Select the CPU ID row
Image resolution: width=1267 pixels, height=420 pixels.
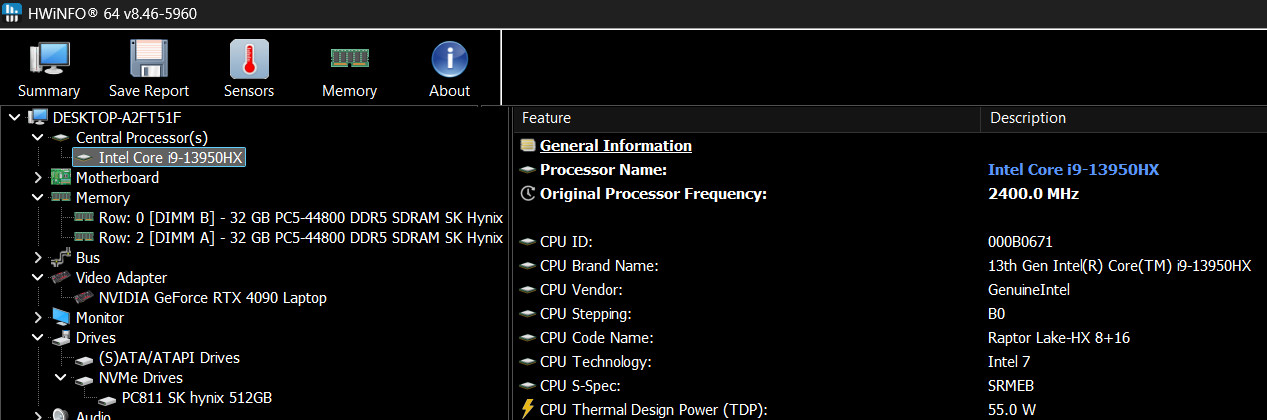coord(890,242)
